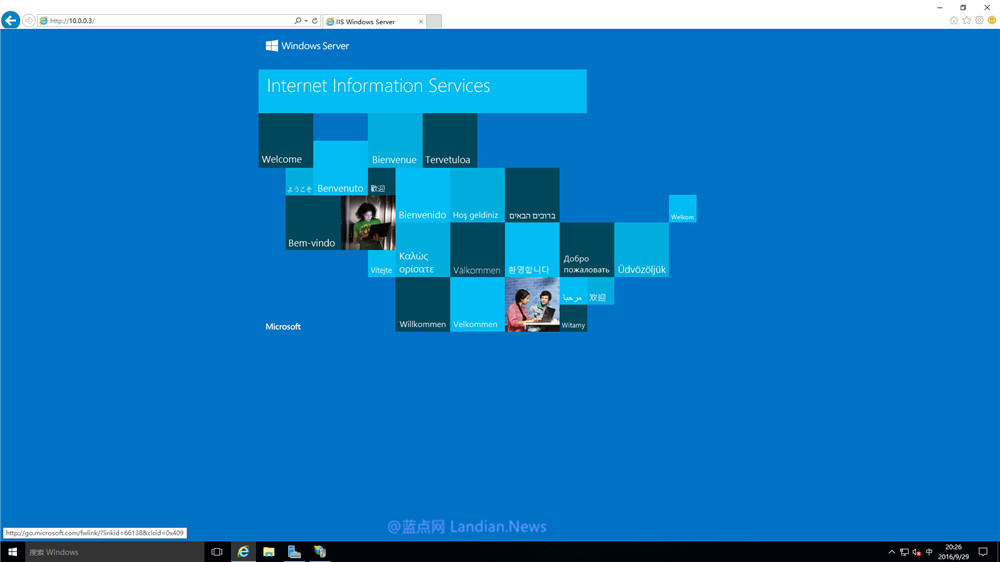Click the muted volume tray icon

[x=916, y=552]
